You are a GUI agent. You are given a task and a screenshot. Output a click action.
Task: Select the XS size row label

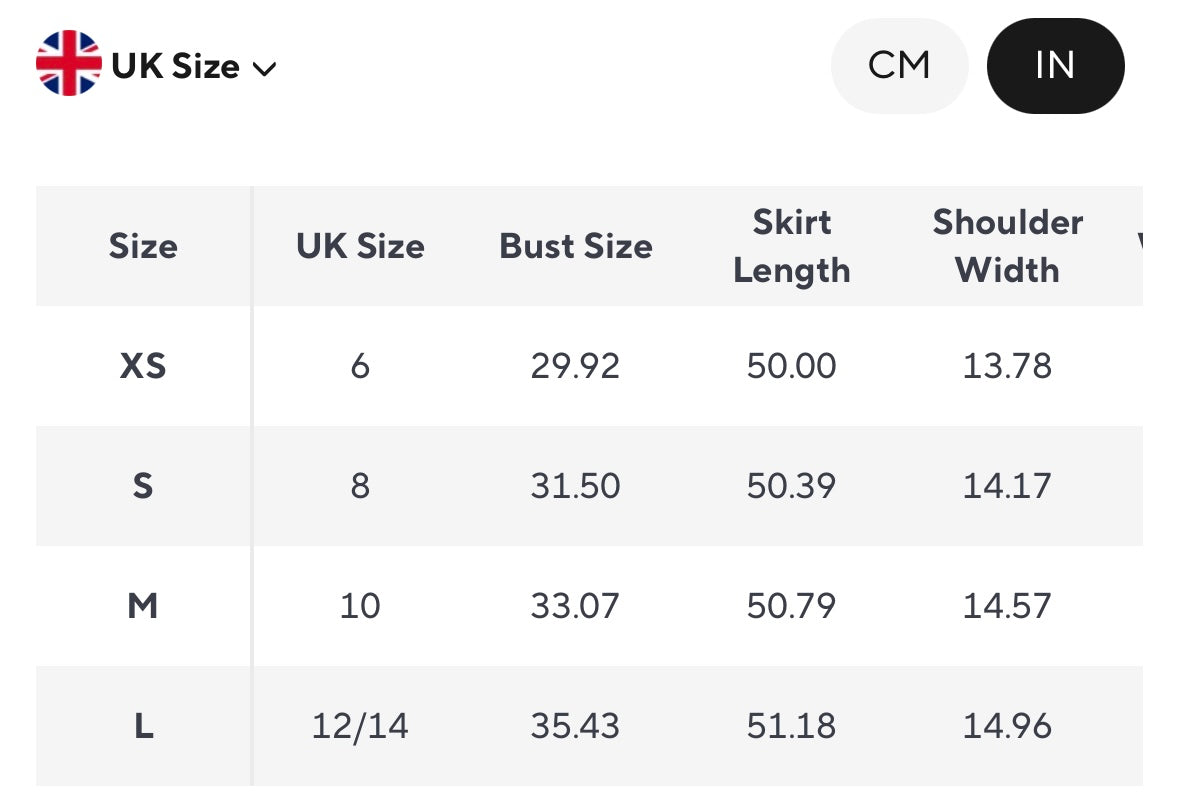point(143,366)
